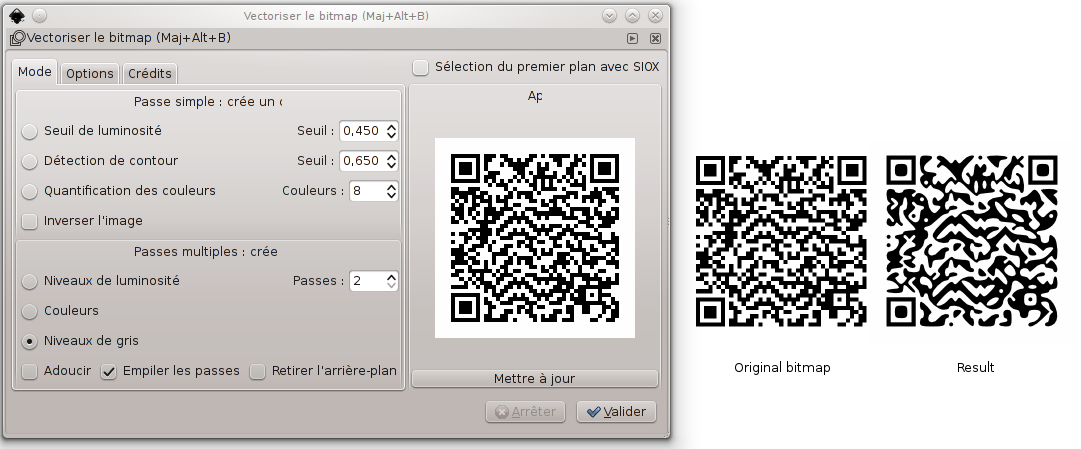The image size is (1081, 449).
Task: Adjust the contour Seuil stepper arrows
Action: pyautogui.click(x=392, y=161)
